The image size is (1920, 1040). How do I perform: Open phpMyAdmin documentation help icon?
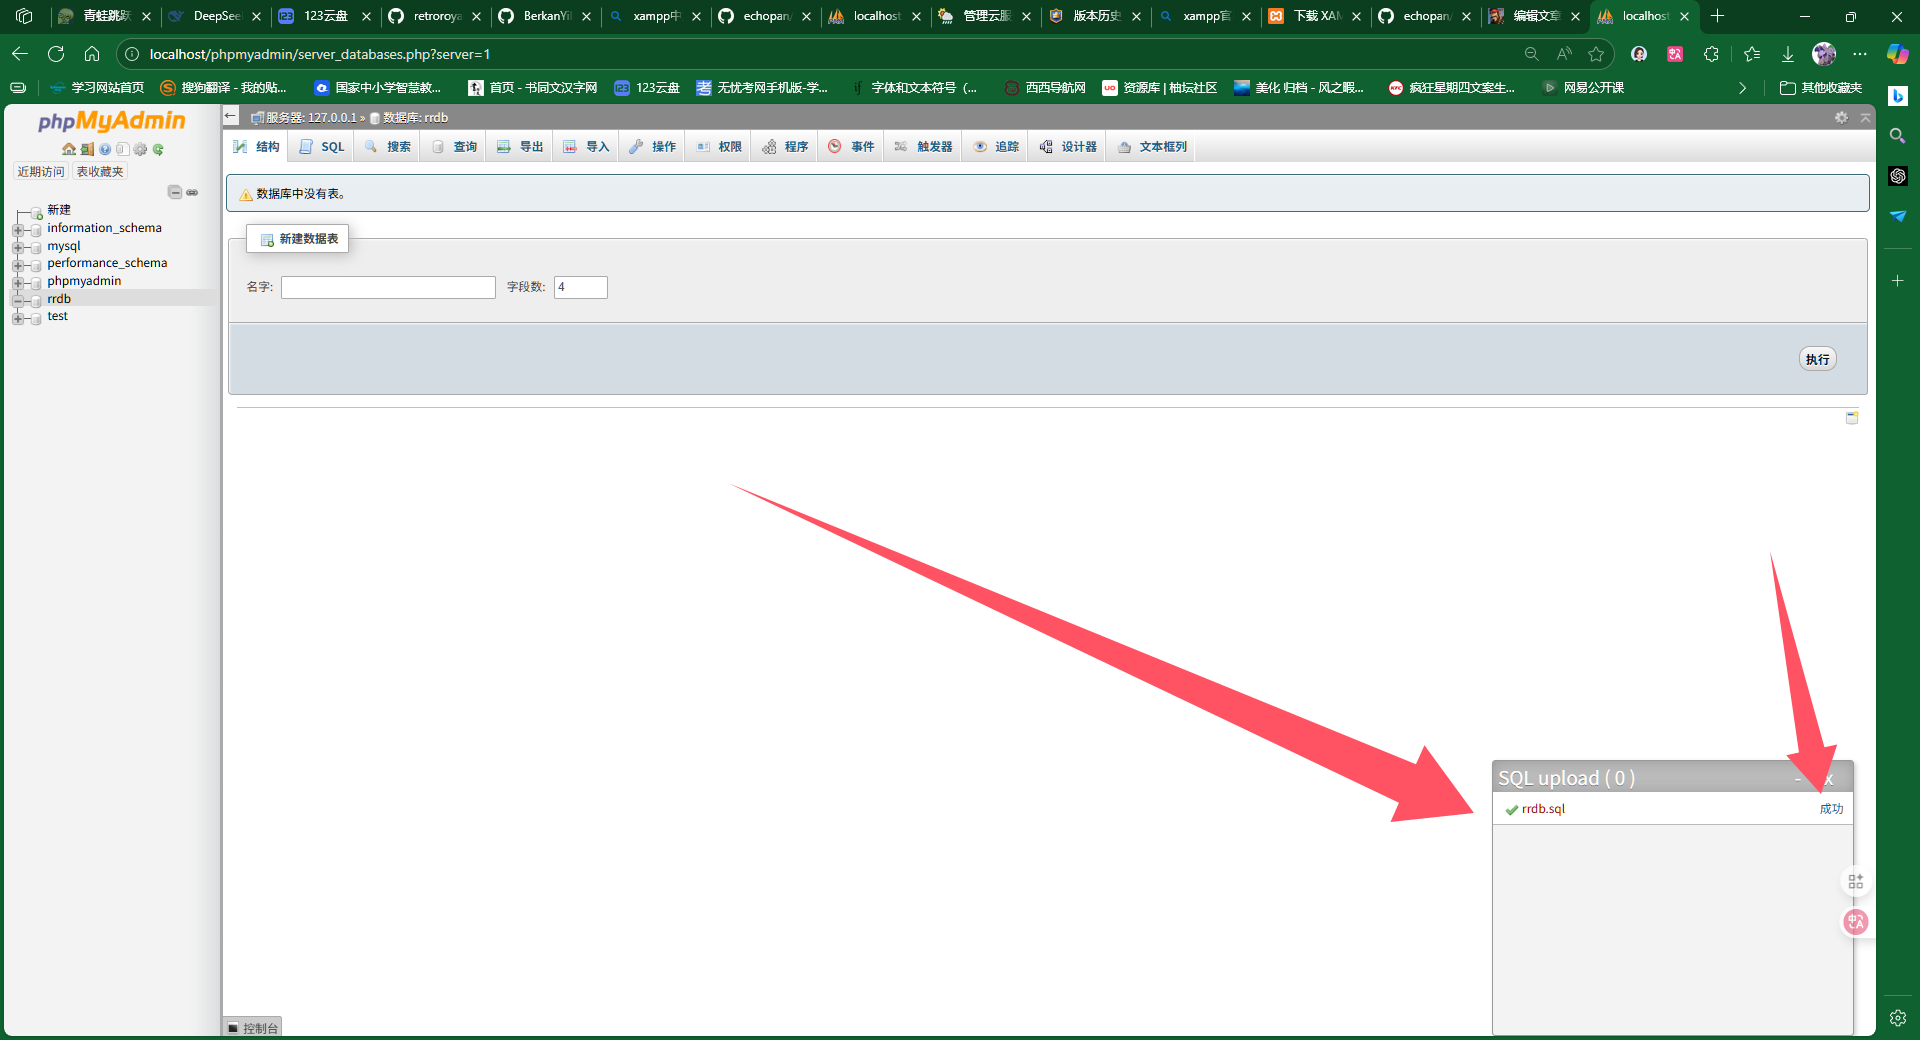[105, 149]
